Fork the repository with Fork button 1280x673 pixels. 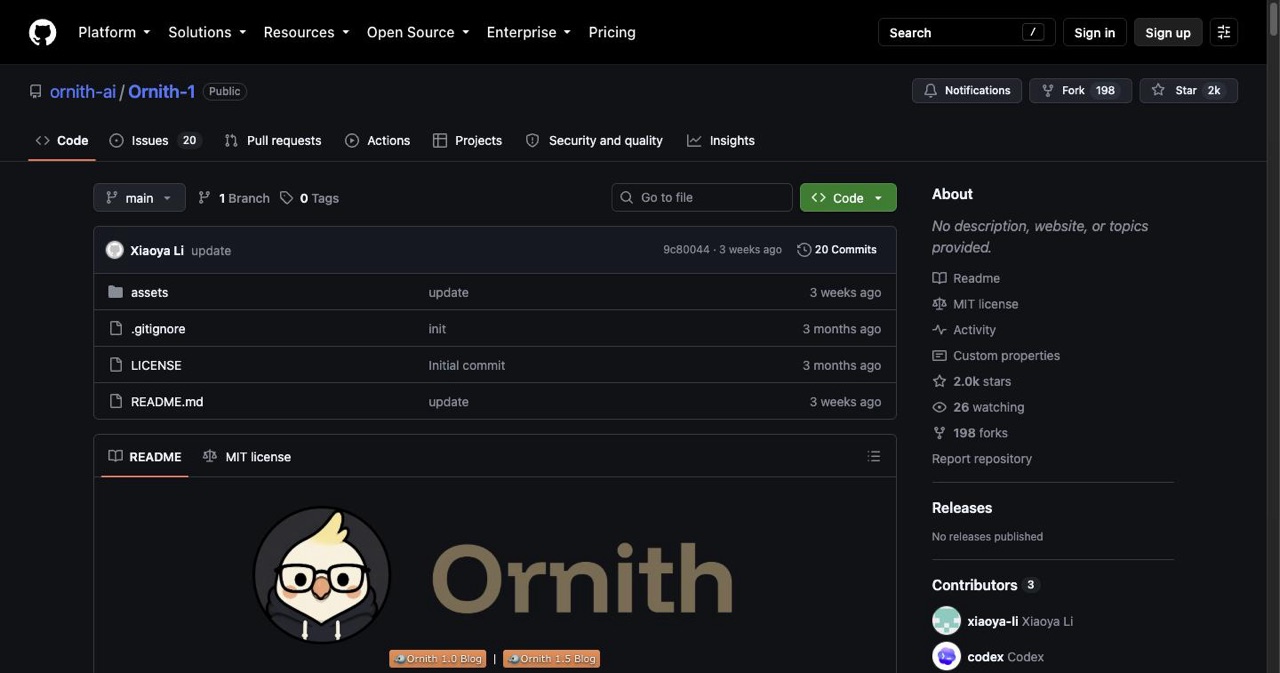(x=1080, y=90)
